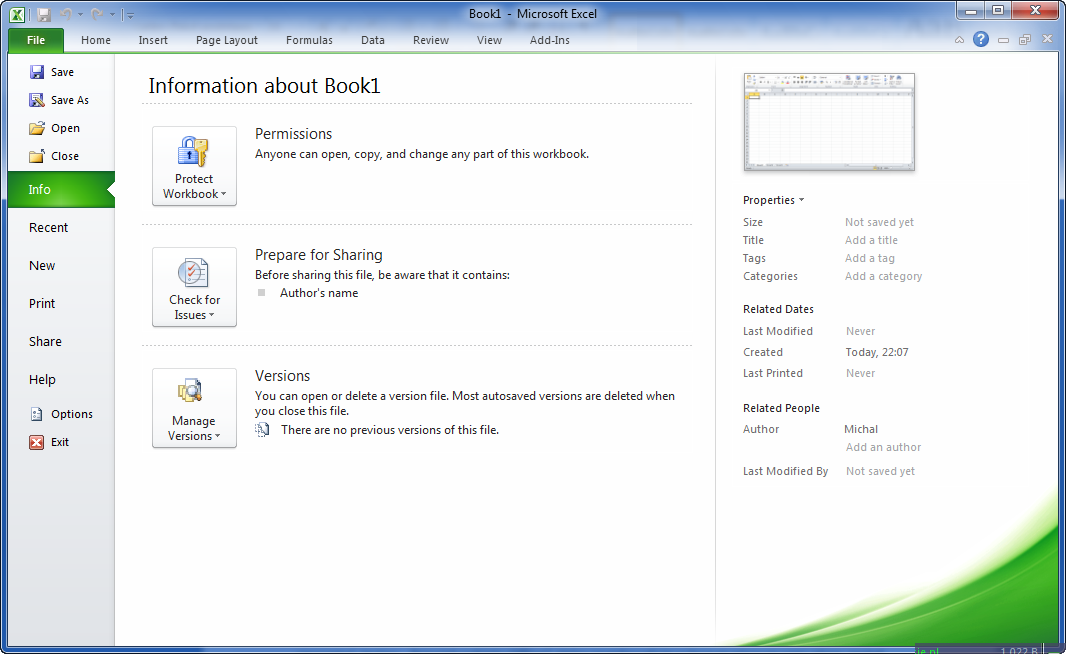Open the Page Layout ribbon tab

coord(226,40)
